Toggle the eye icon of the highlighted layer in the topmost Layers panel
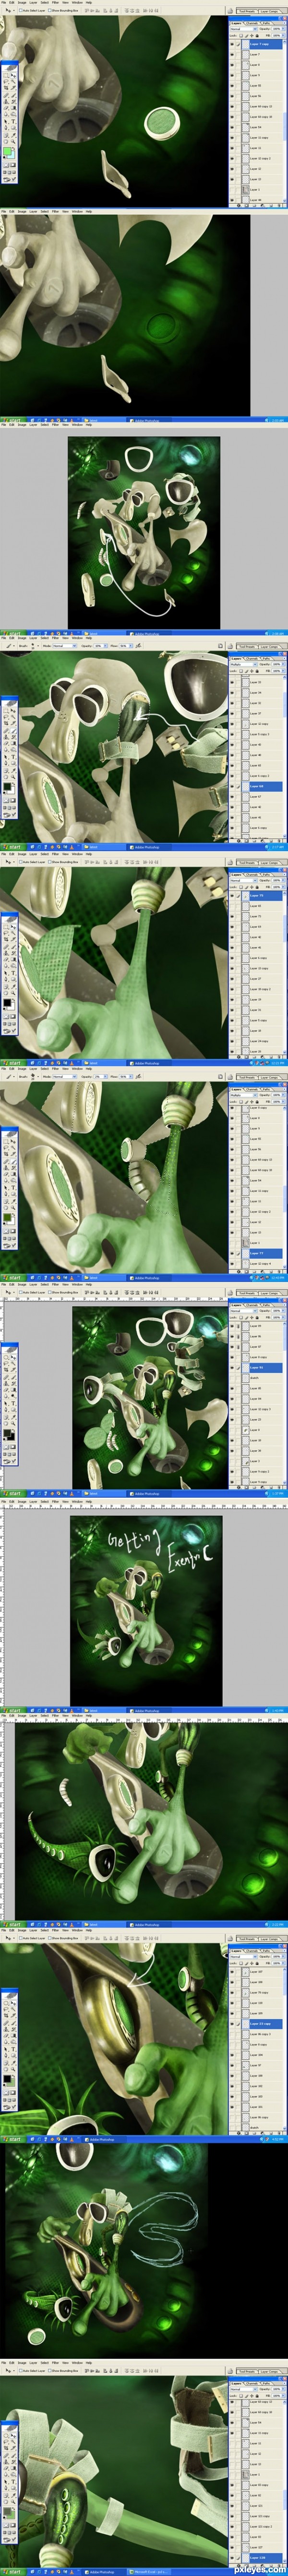Screen dimensions: 288x2576 (233, 44)
